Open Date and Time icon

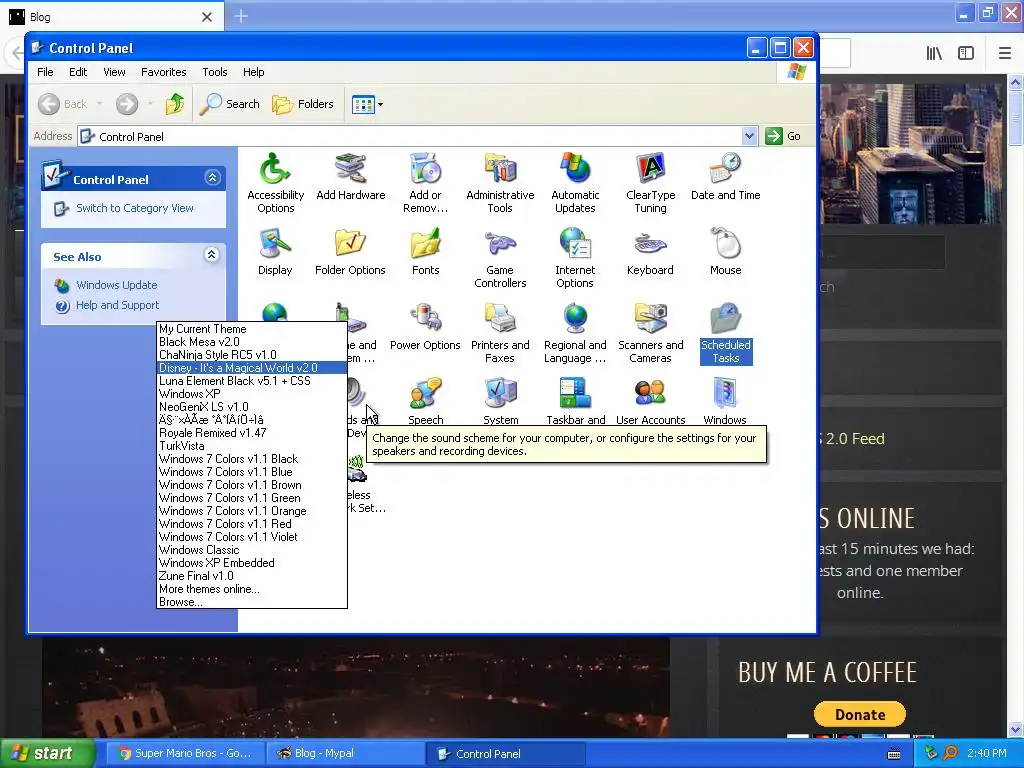click(726, 176)
